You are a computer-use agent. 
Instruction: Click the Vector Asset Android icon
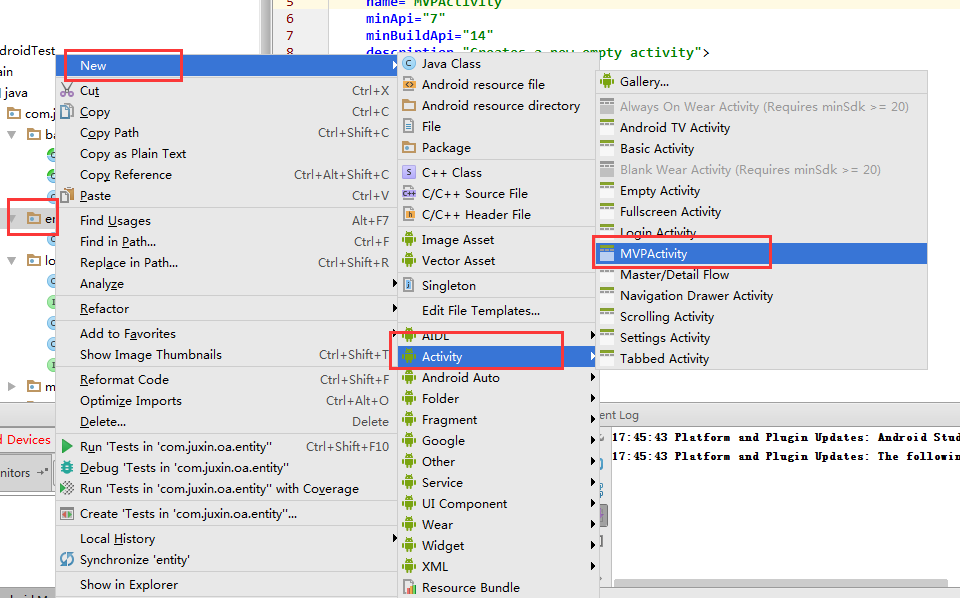point(408,261)
